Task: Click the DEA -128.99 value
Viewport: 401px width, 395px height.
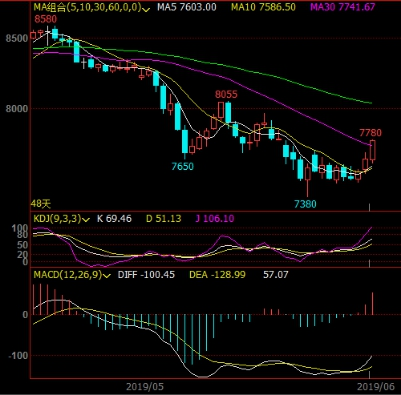Action: click(217, 275)
